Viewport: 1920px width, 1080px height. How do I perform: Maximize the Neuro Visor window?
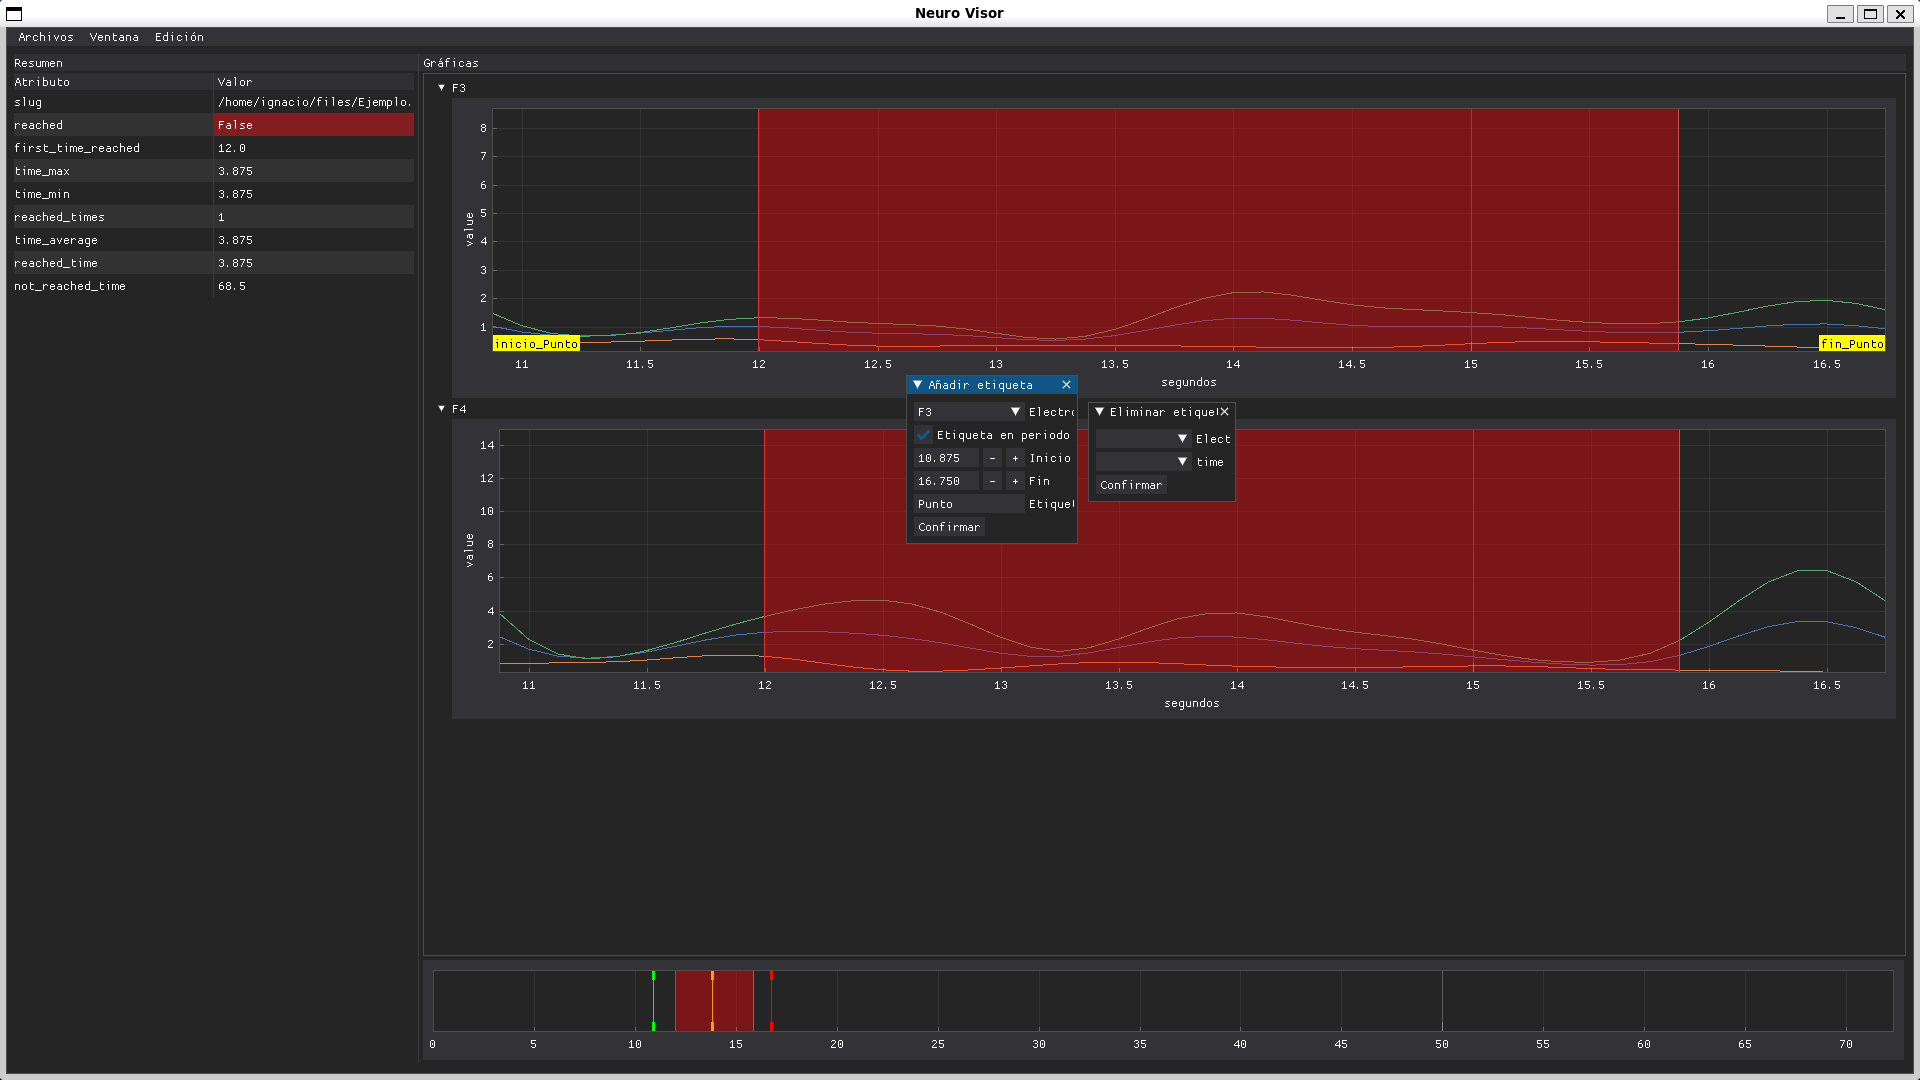[1870, 14]
